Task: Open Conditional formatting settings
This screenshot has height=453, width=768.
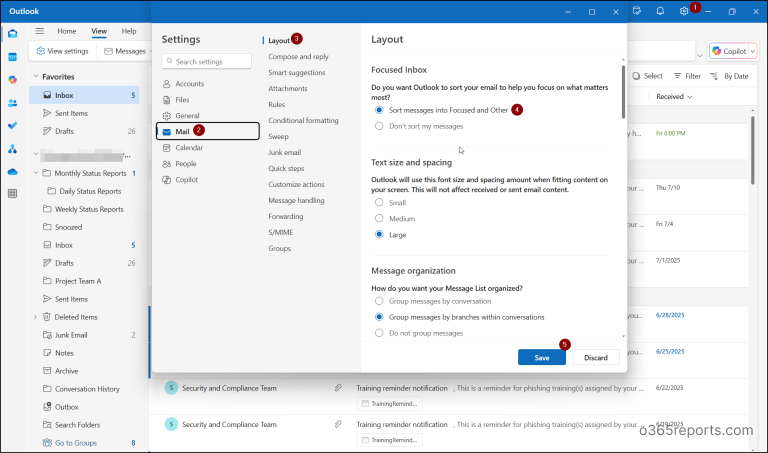Action: (303, 120)
